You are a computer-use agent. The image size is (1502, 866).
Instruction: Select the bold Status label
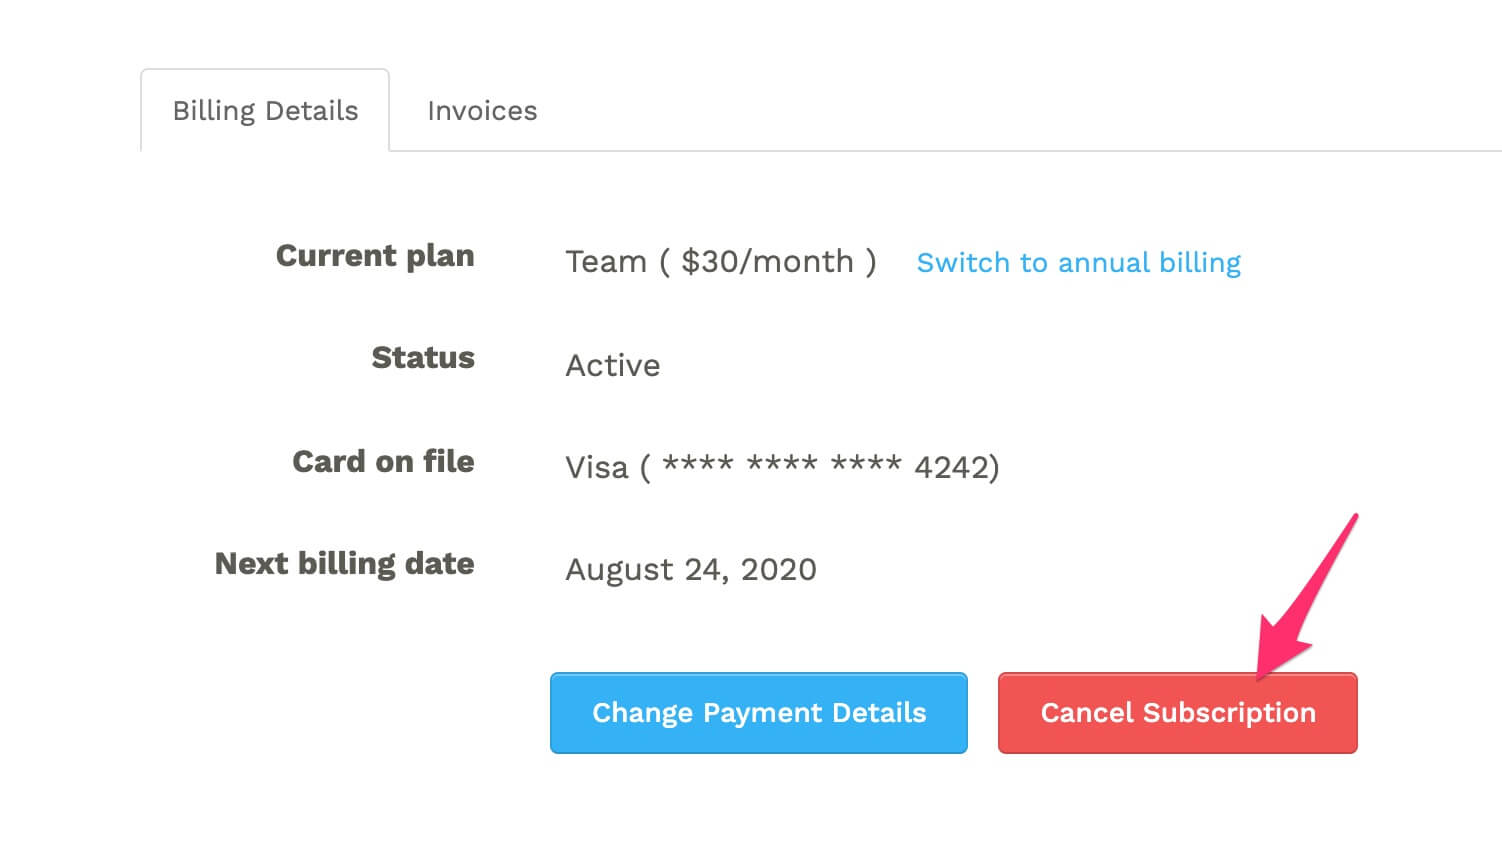pyautogui.click(x=423, y=357)
